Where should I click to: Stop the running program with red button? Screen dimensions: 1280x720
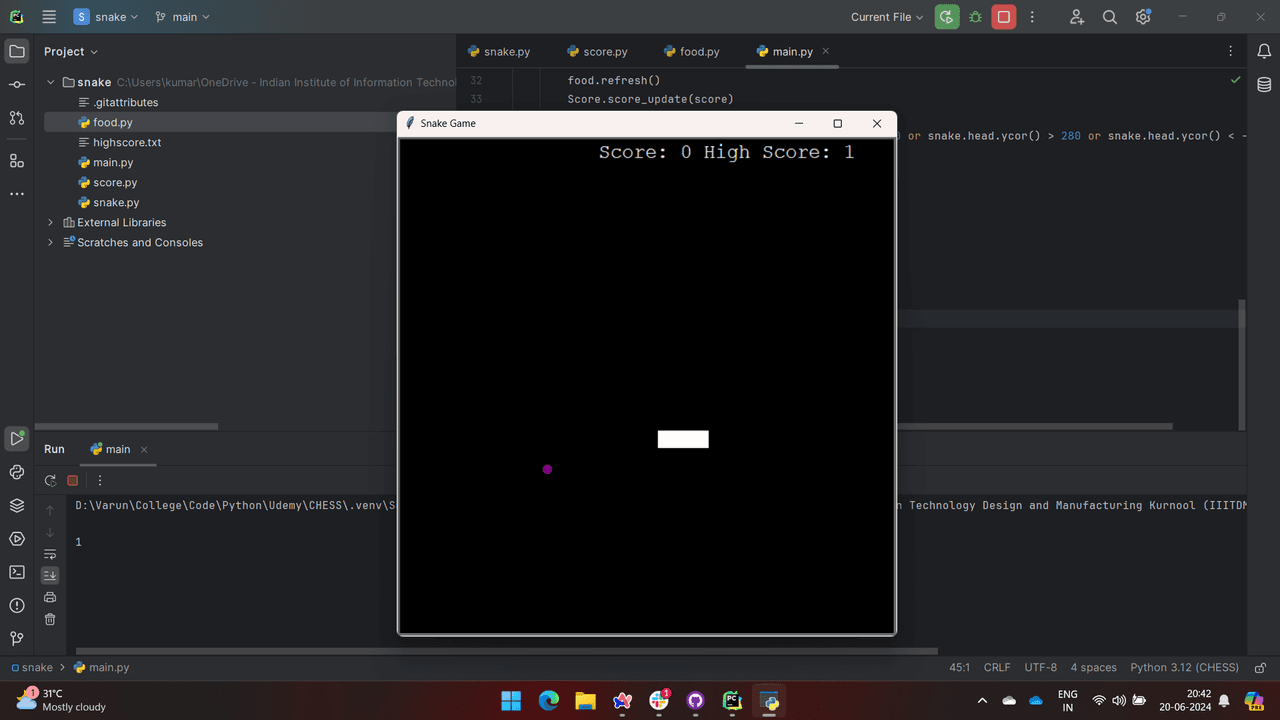click(x=1004, y=17)
